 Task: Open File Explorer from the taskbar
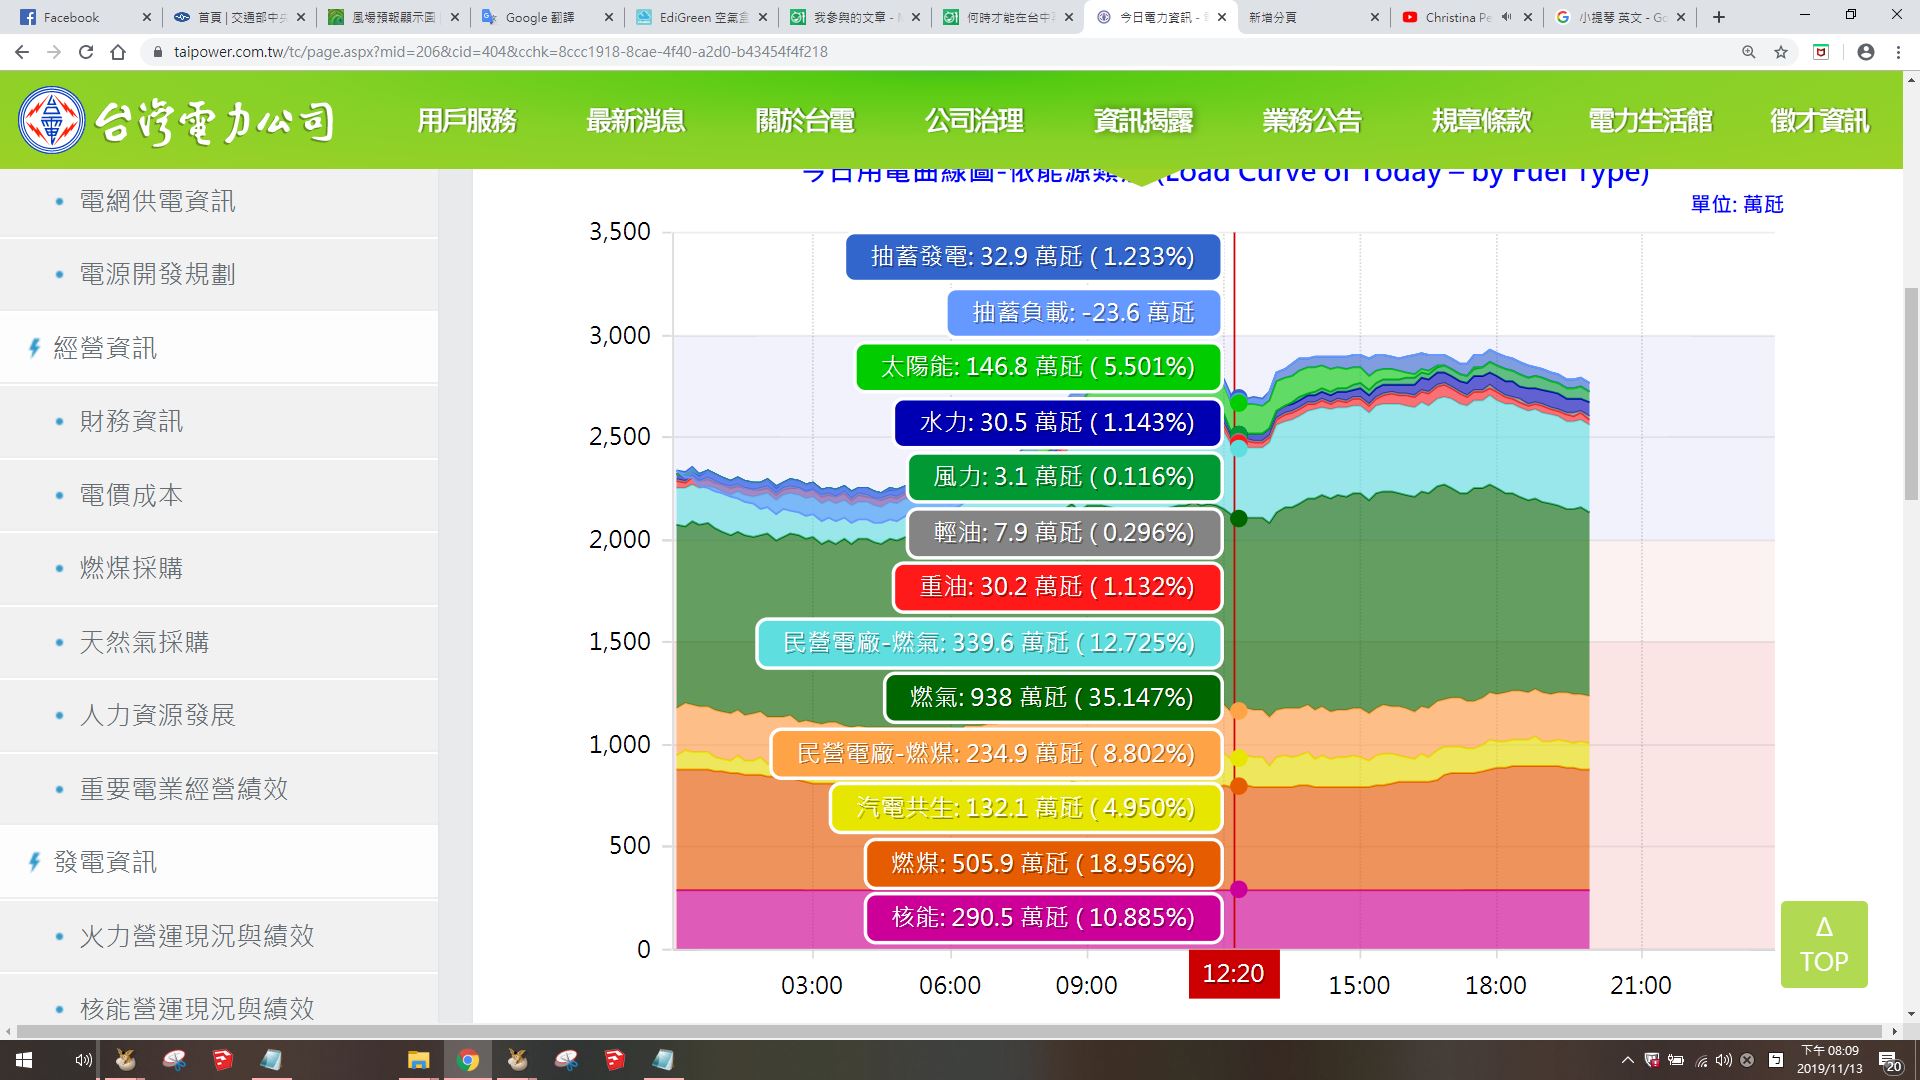[x=418, y=1060]
